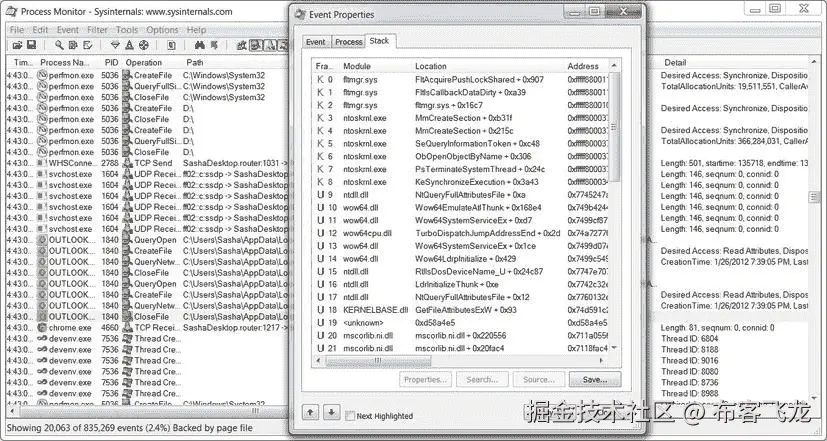
Task: Click the TCP Recei... operation icon on chrome.exe row
Action: pyautogui.click(x=127, y=328)
